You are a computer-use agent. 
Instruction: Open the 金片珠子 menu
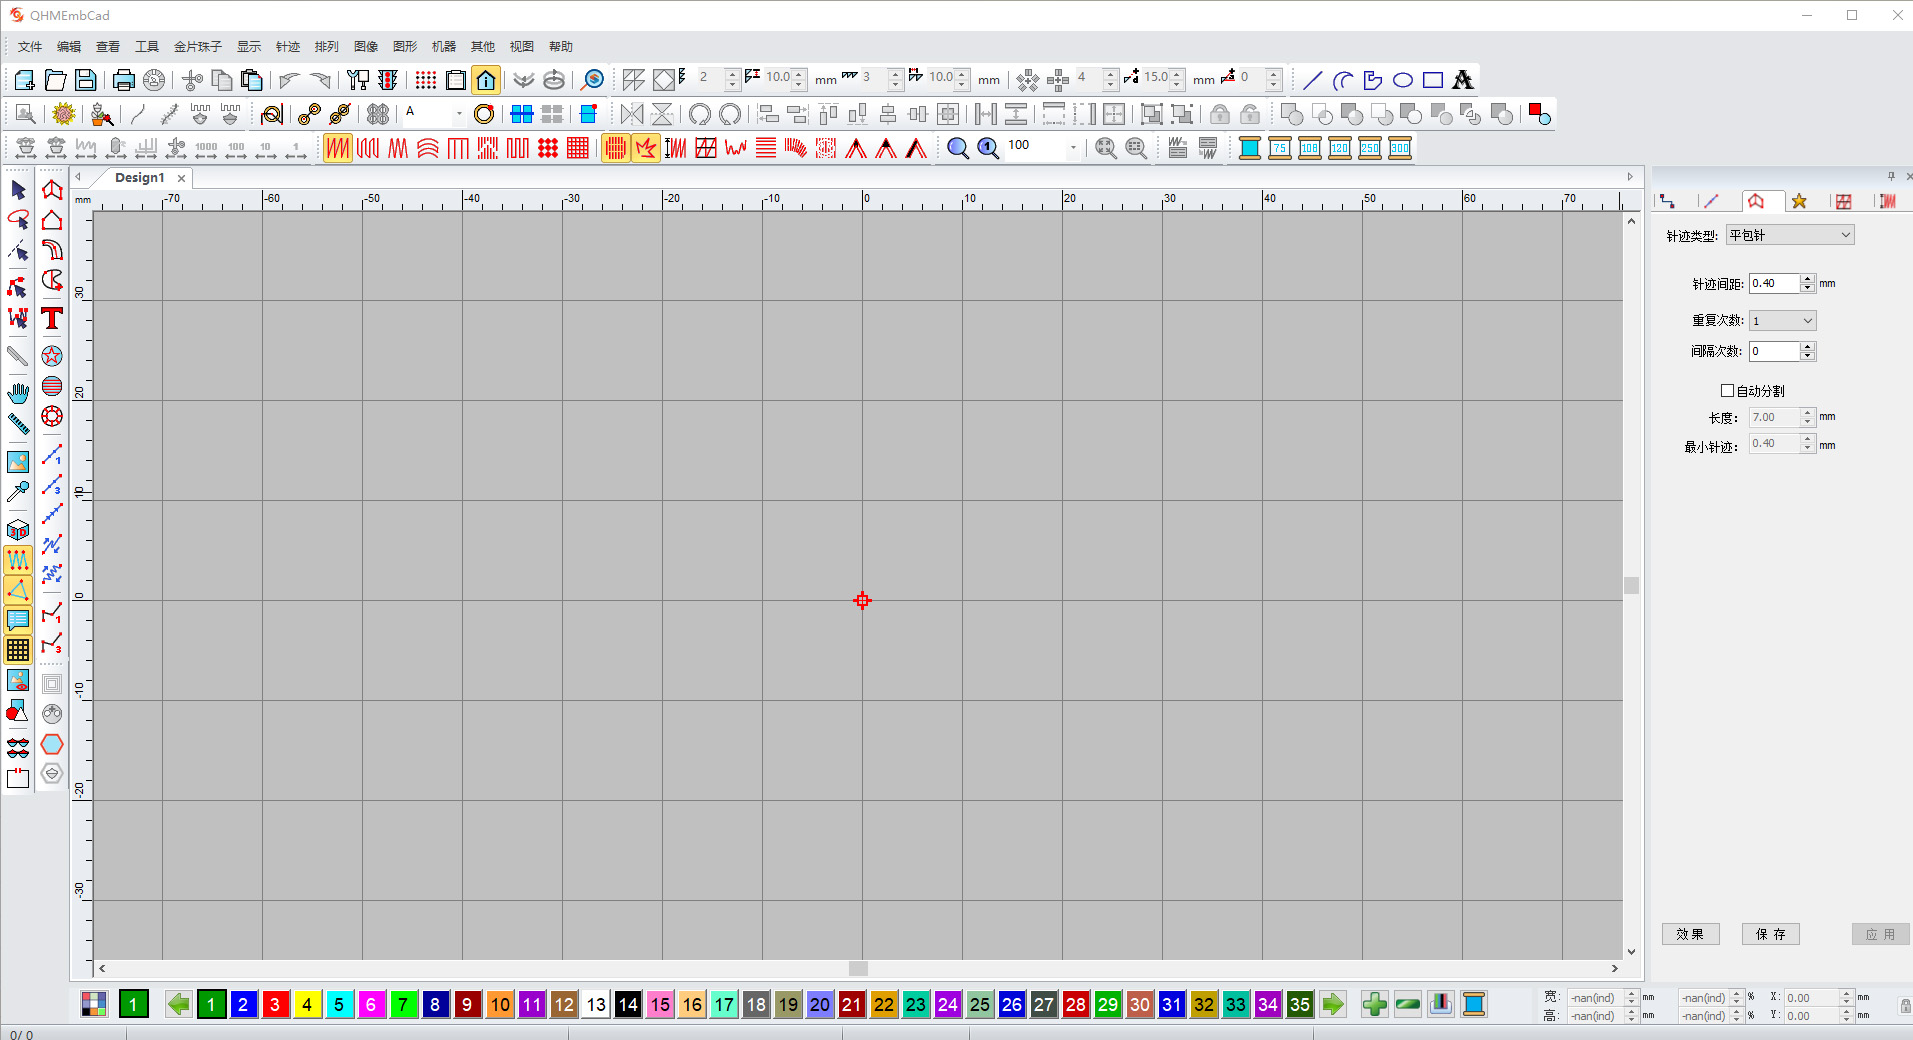[198, 47]
